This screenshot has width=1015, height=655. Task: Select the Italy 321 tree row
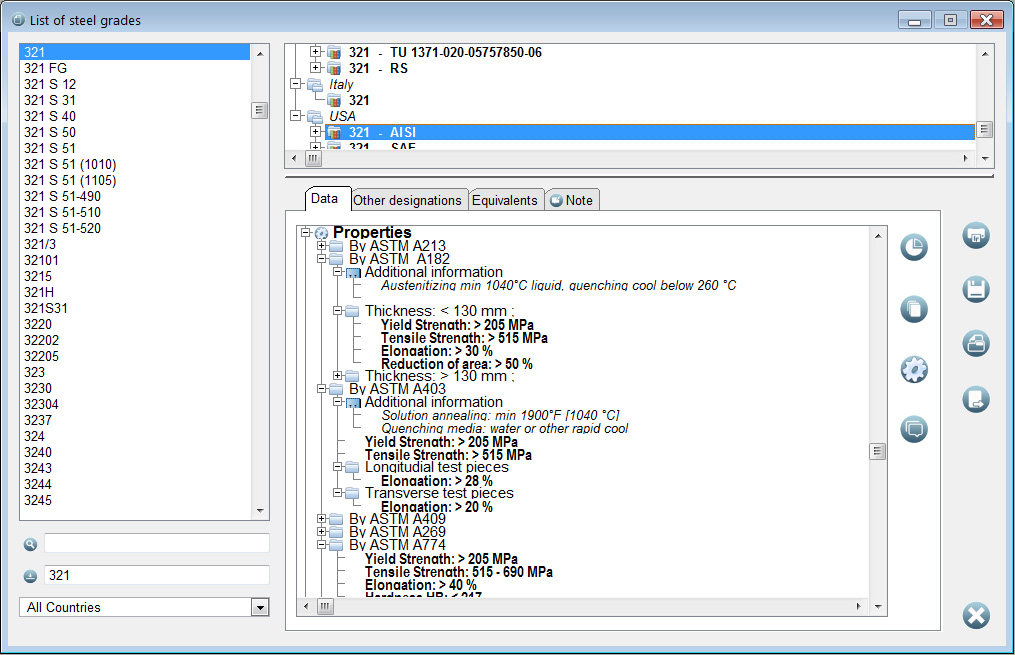click(359, 100)
